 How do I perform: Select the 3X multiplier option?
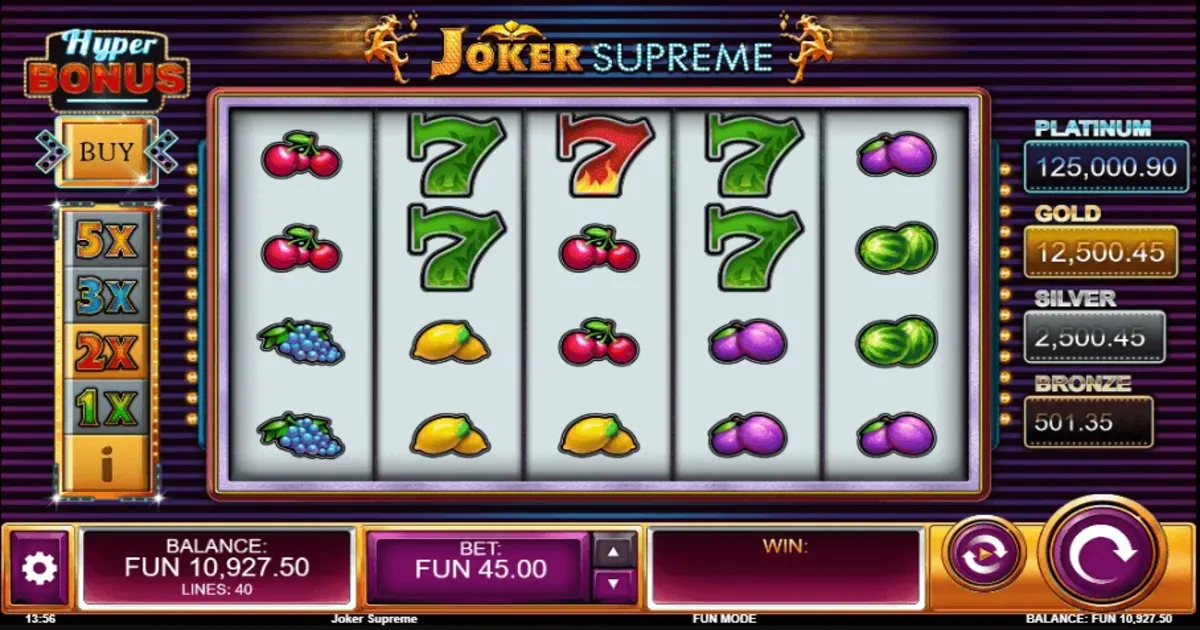click(105, 295)
